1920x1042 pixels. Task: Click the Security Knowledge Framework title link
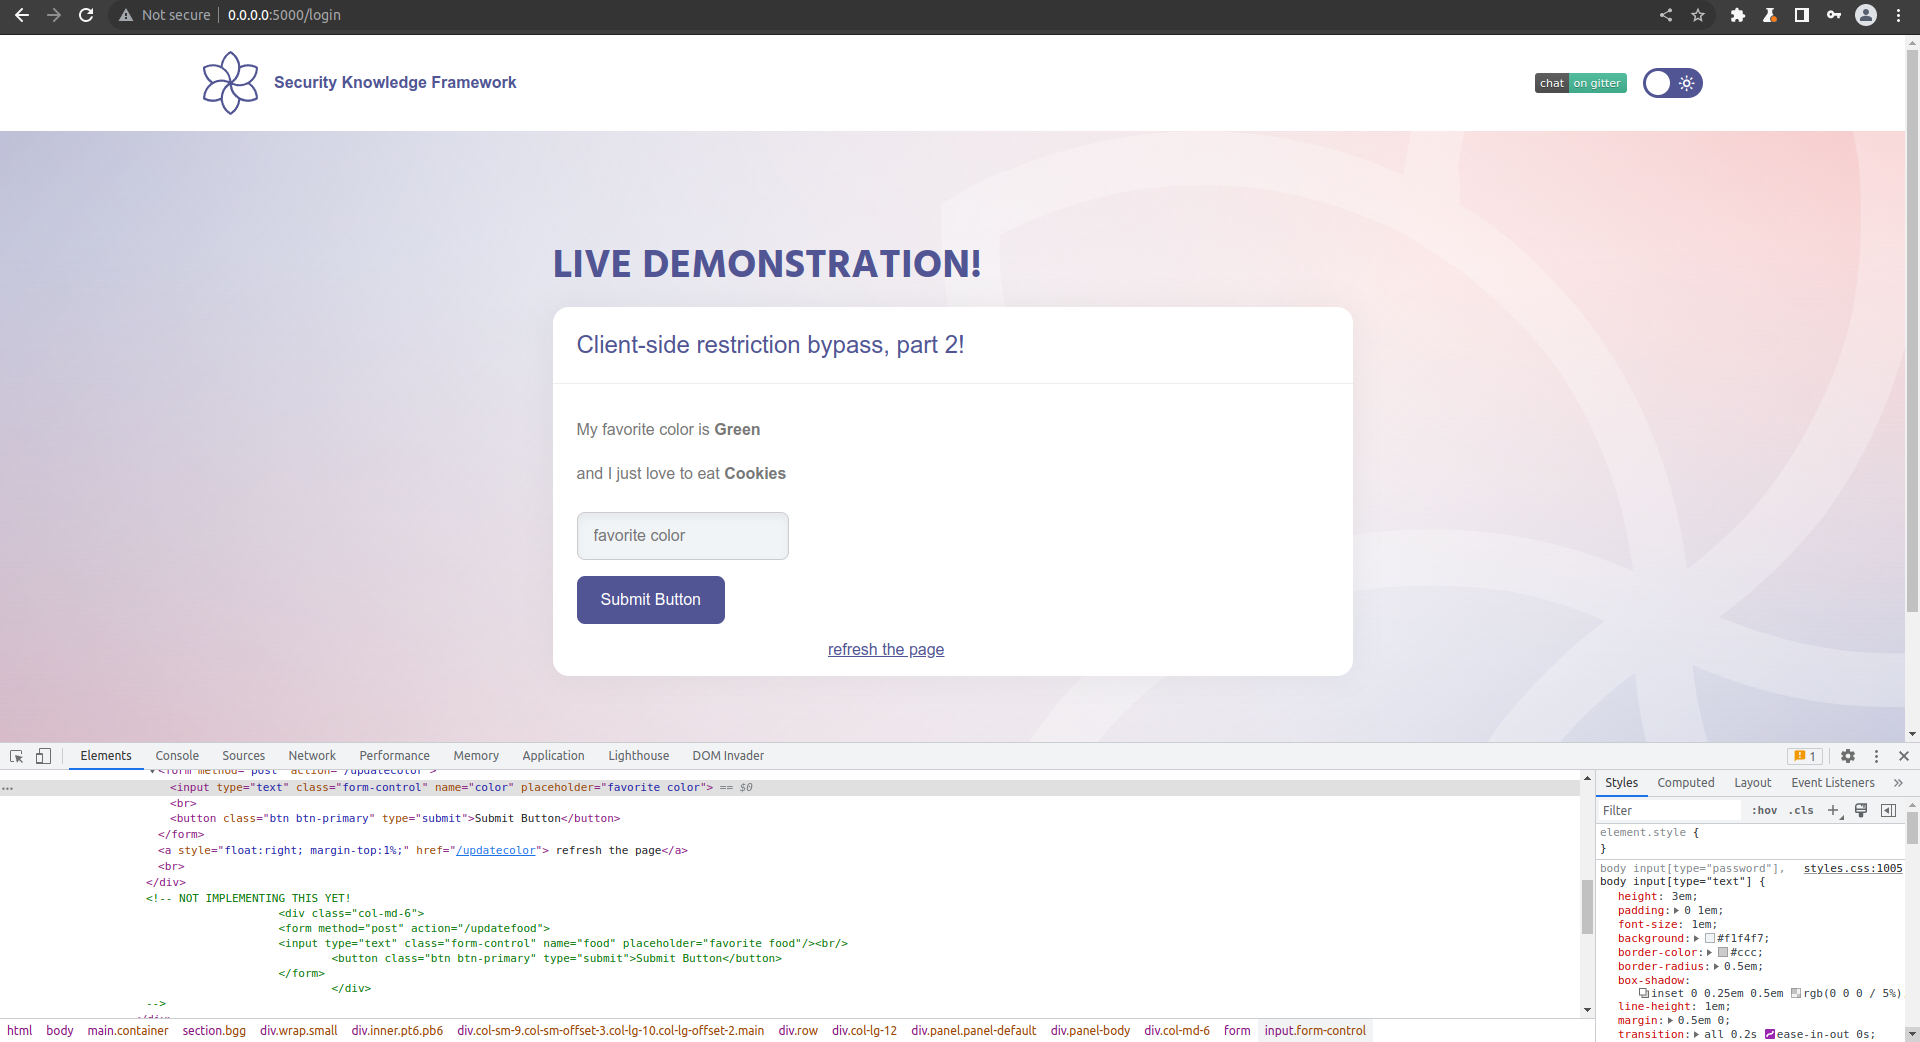(x=395, y=83)
